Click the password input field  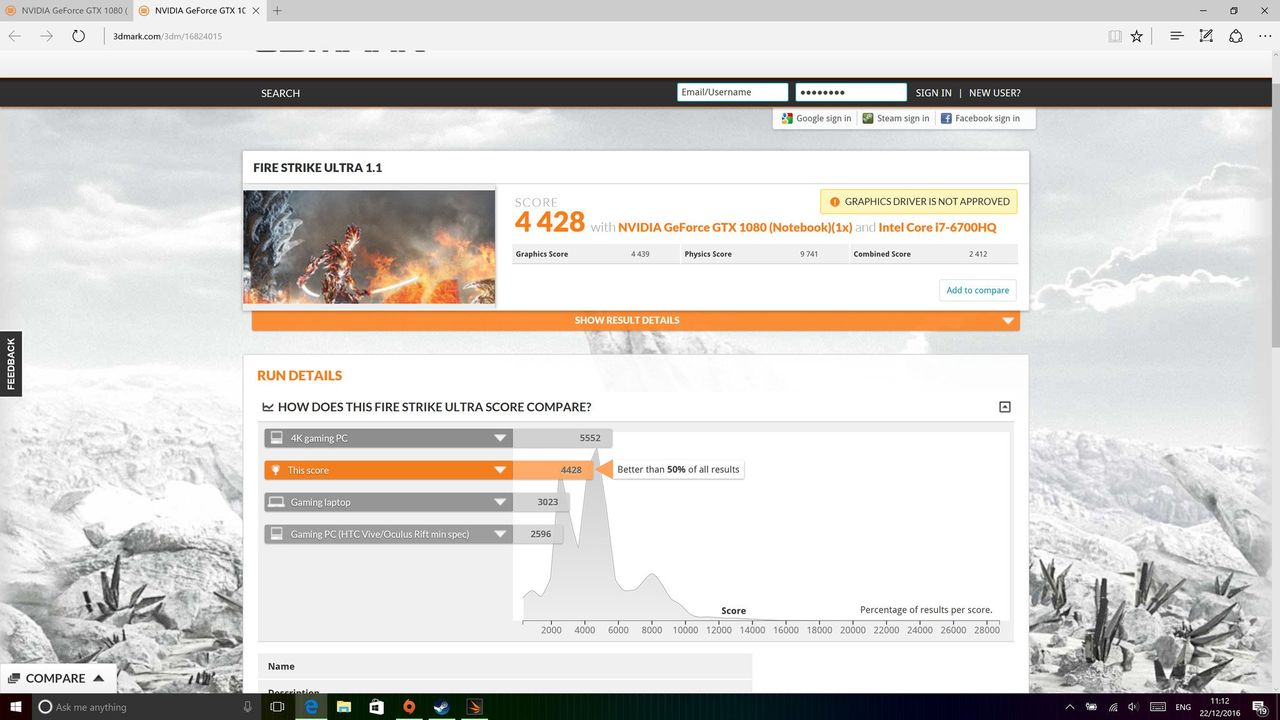[x=851, y=92]
